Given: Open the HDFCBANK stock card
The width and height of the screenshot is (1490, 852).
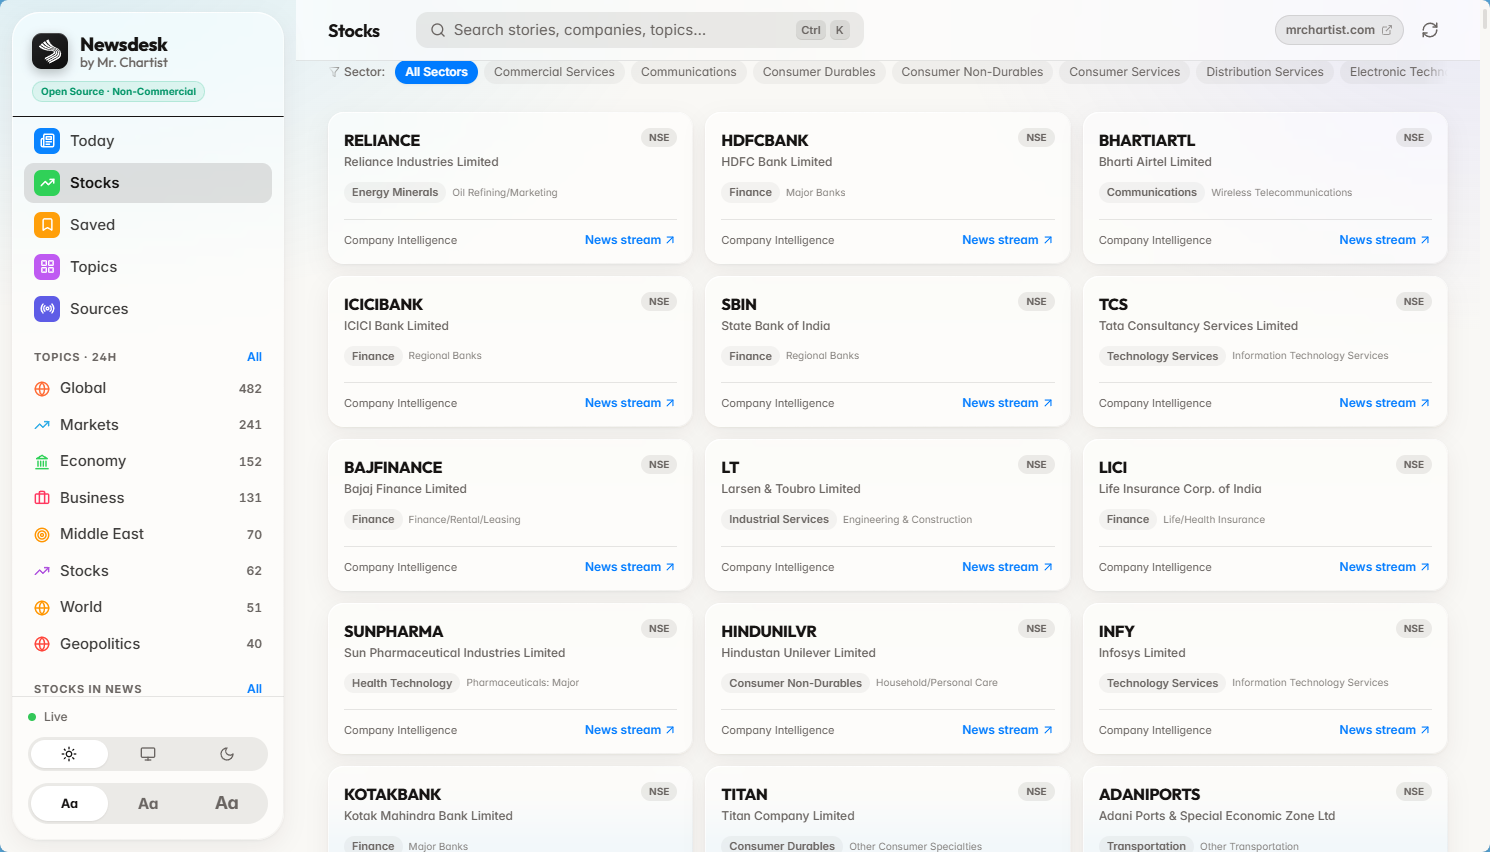Looking at the screenshot, I should point(887,188).
